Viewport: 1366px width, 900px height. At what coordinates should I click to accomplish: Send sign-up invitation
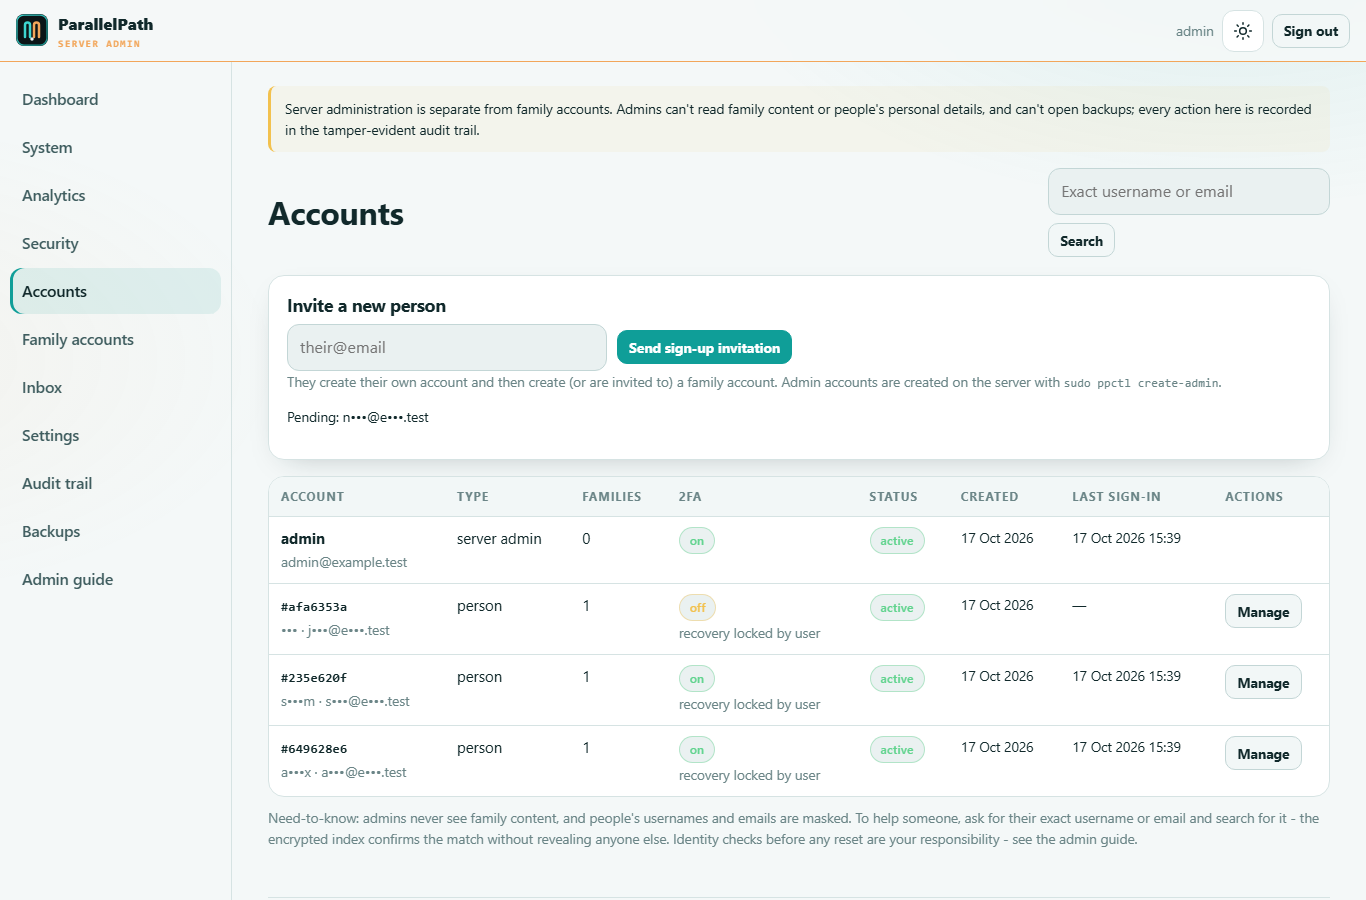[x=704, y=348]
